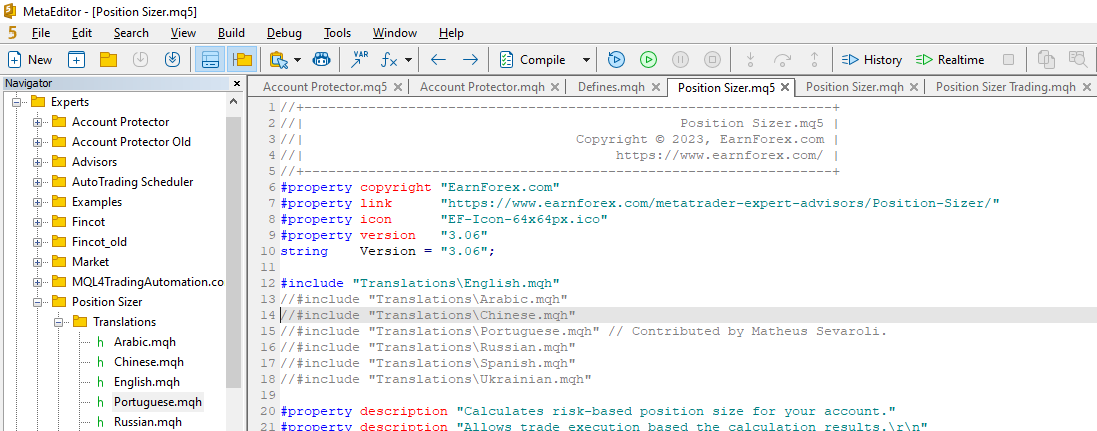
Task: Click the navigate back arrow
Action: pos(438,60)
